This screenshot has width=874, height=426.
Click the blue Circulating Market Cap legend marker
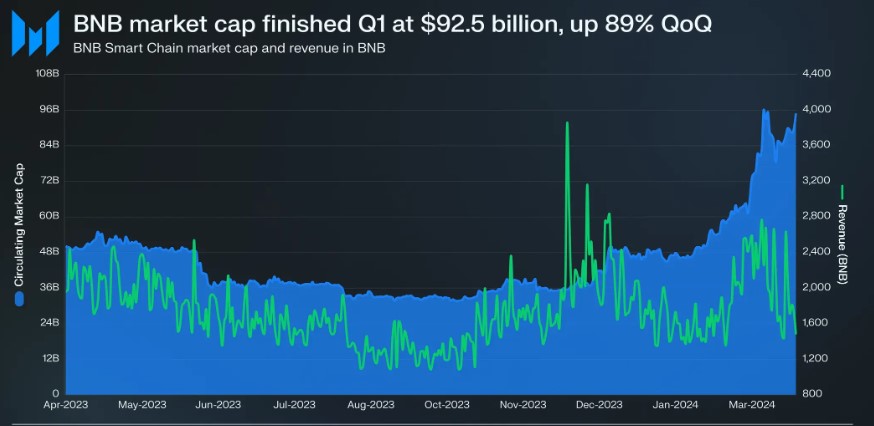[18, 297]
